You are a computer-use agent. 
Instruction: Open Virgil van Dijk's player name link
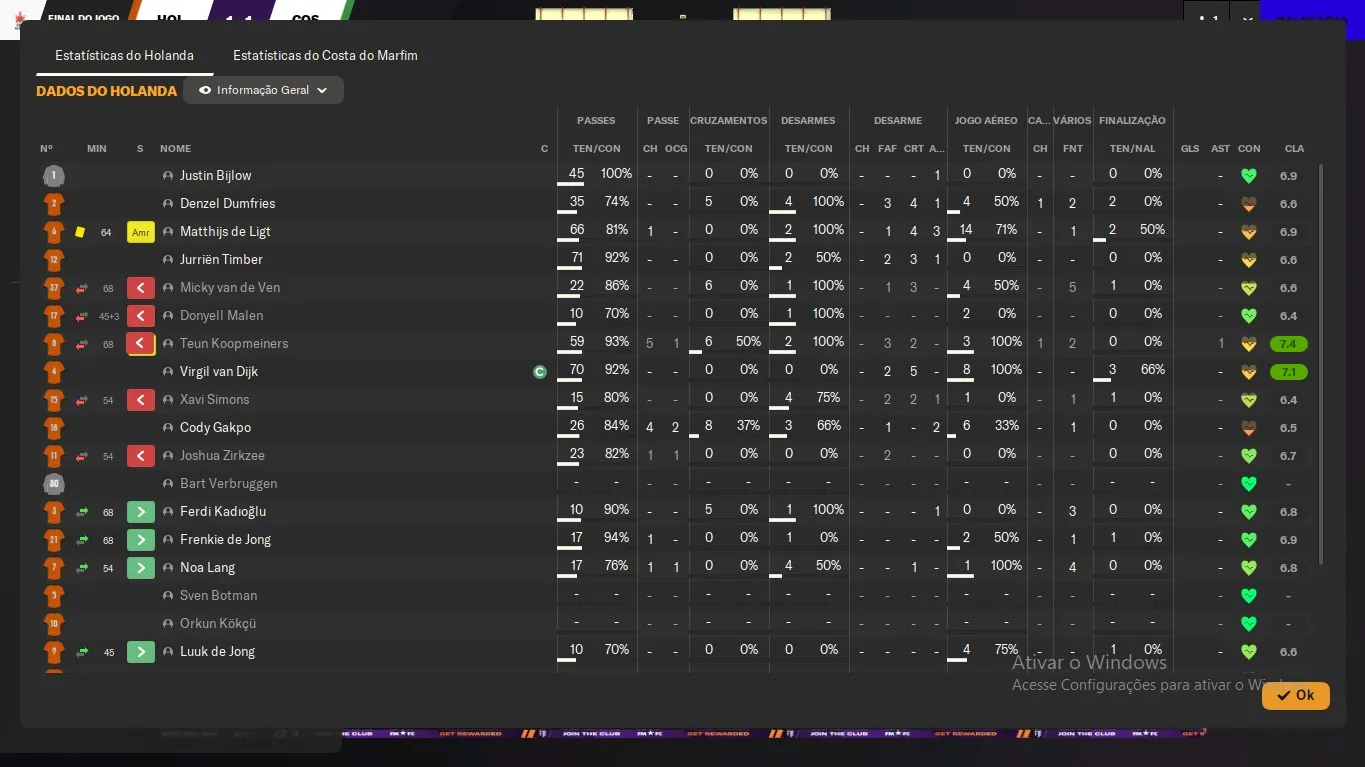tap(219, 372)
